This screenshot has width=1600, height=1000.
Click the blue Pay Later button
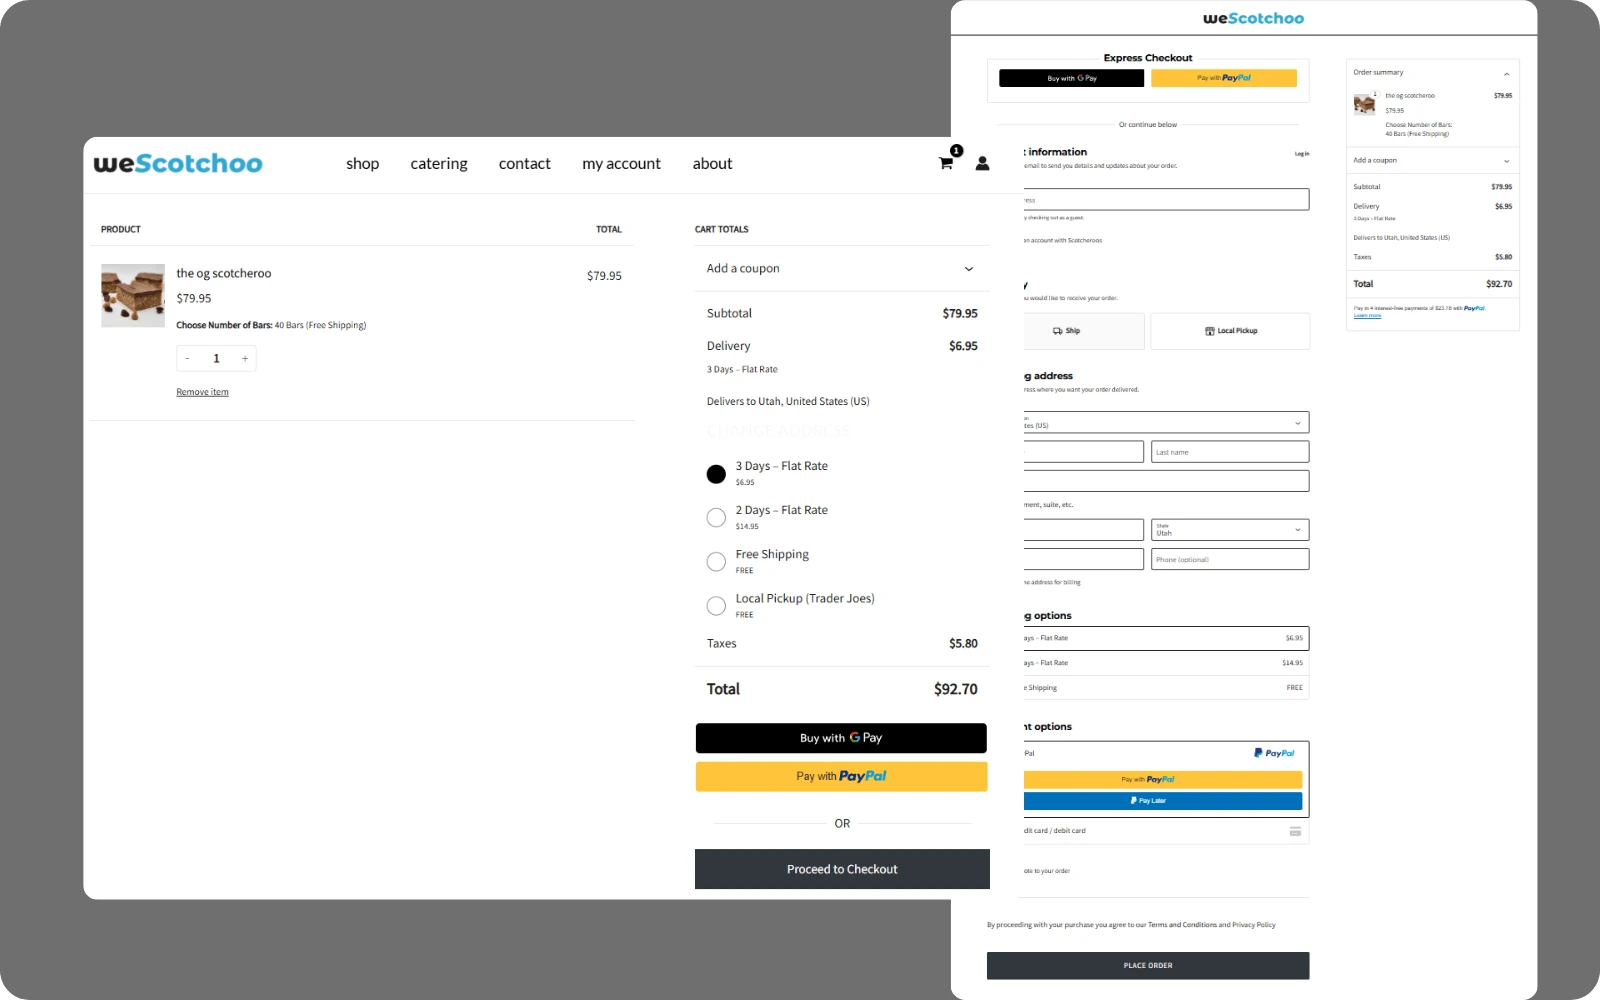(x=1163, y=801)
